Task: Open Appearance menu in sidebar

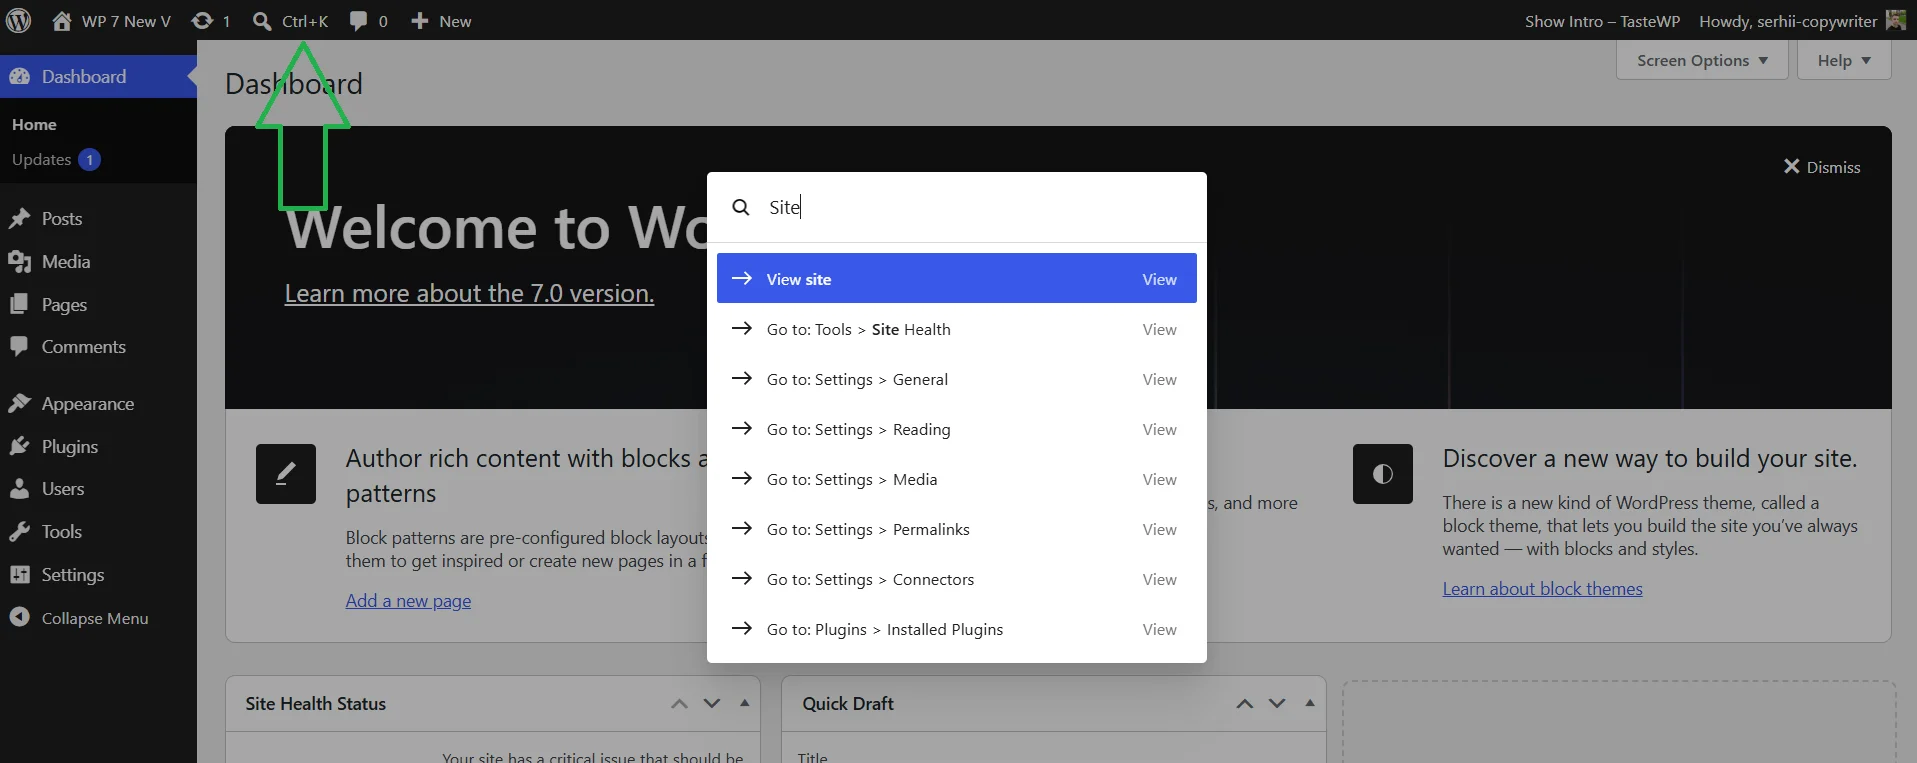Action: (x=98, y=404)
